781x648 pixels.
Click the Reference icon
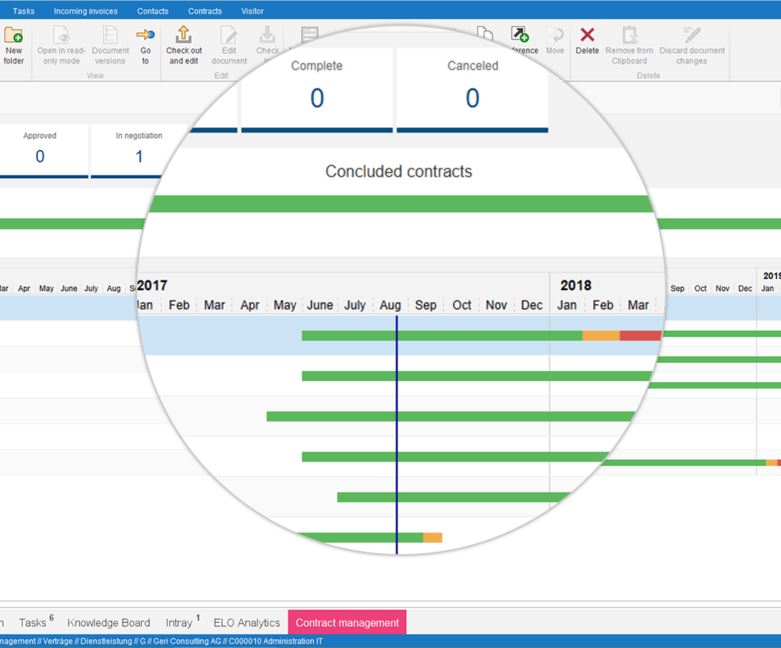520,34
